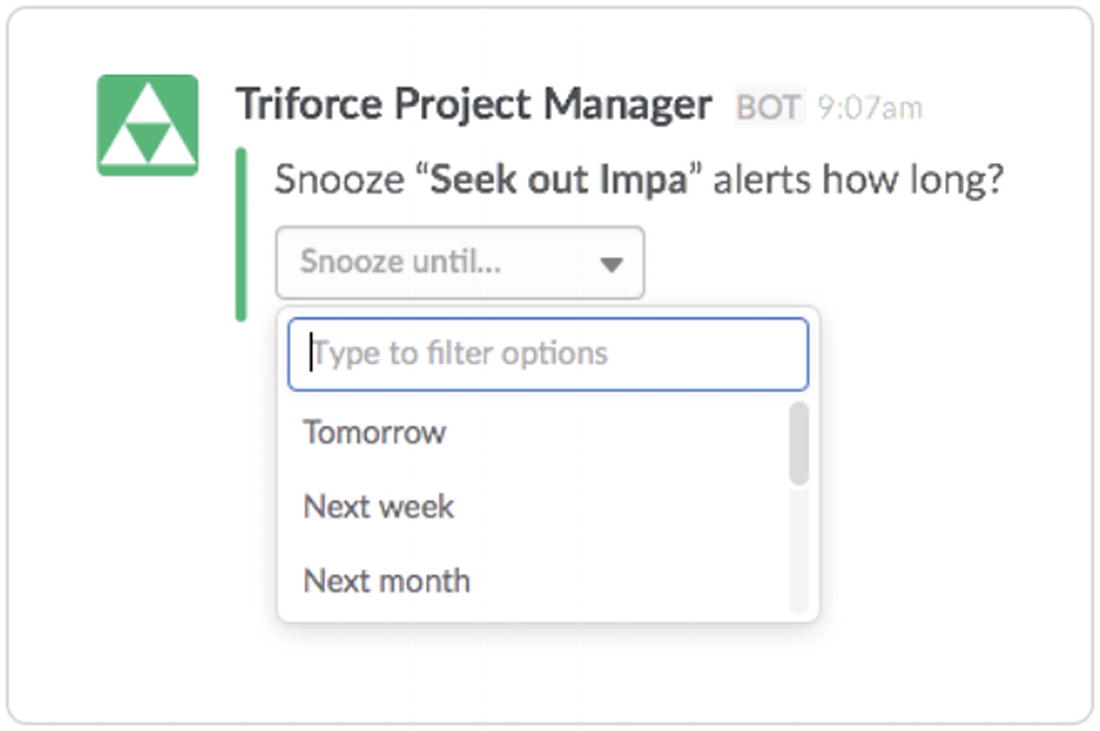1100x731 pixels.
Task: Click the options list scrollbar thumb
Action: pos(798,444)
